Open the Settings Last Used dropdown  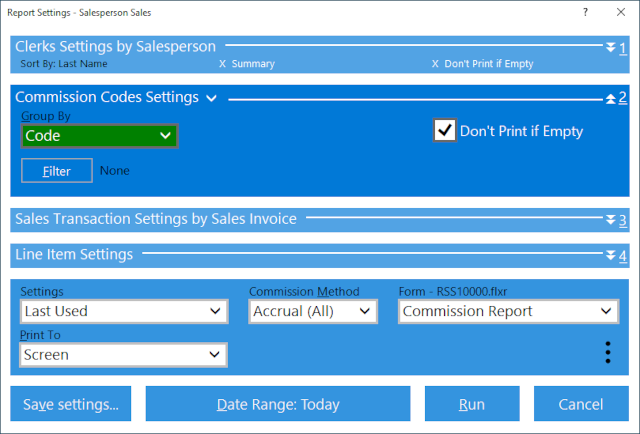(123, 311)
